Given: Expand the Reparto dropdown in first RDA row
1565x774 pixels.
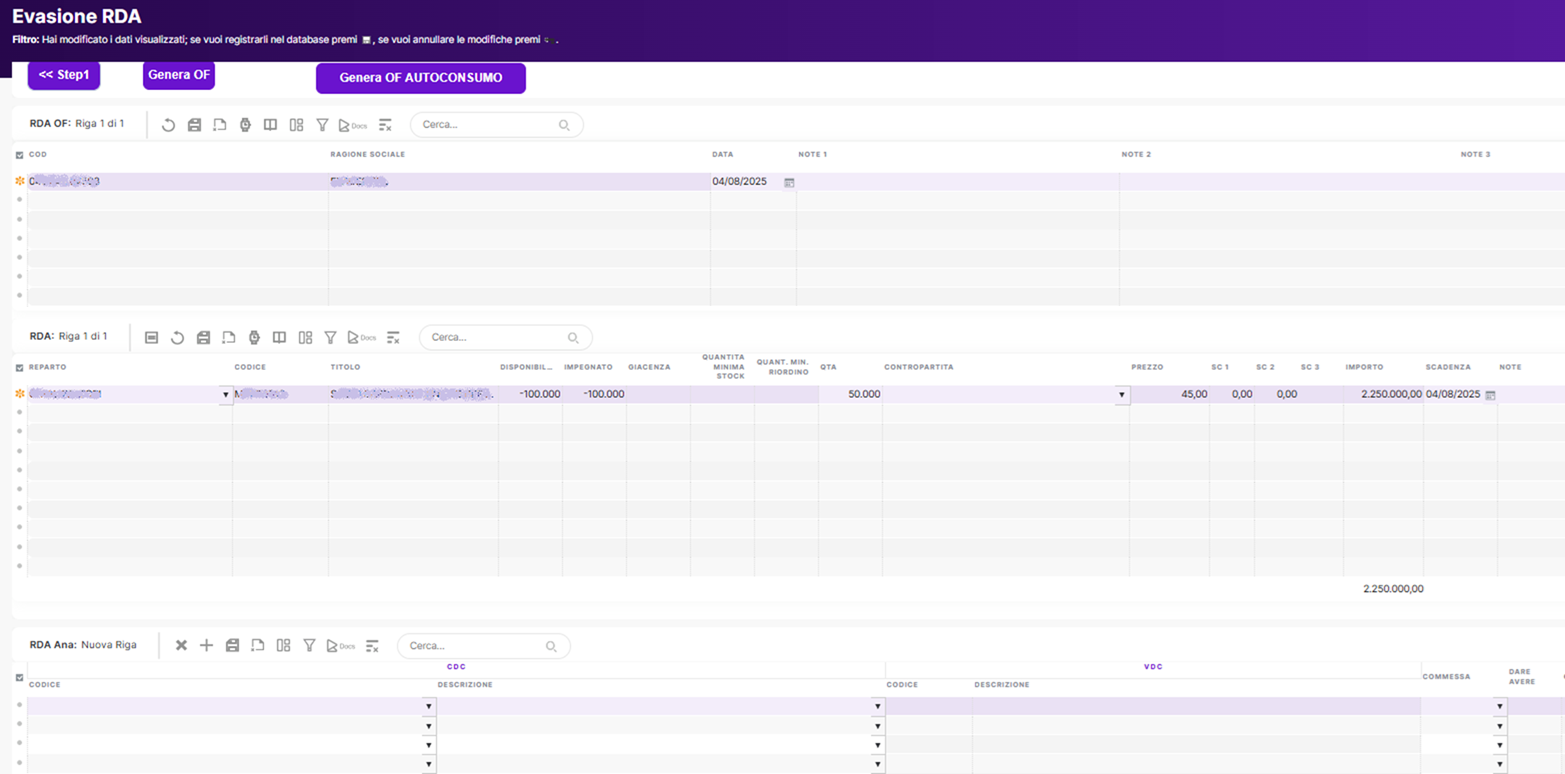Looking at the screenshot, I should coord(225,395).
